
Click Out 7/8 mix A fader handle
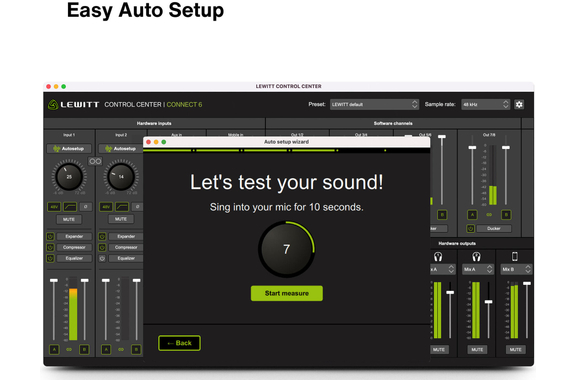pyautogui.click(x=472, y=147)
